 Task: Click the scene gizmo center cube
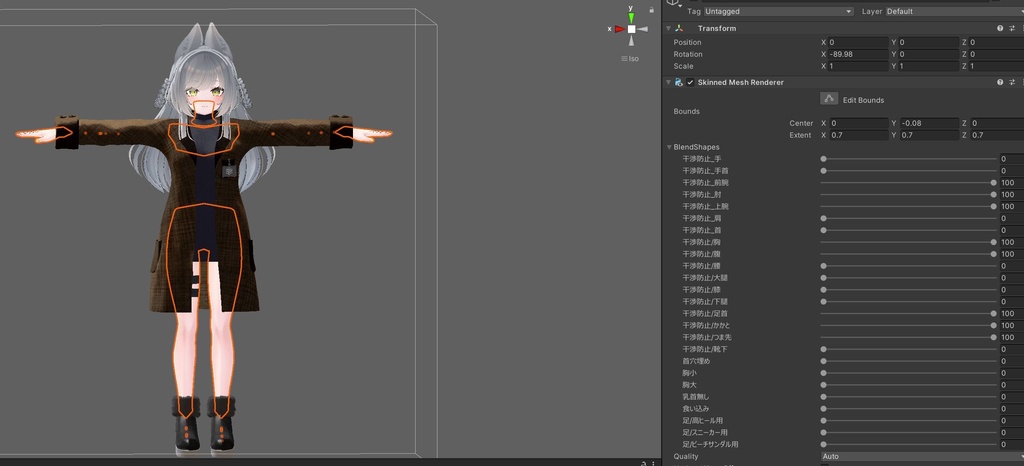632,29
